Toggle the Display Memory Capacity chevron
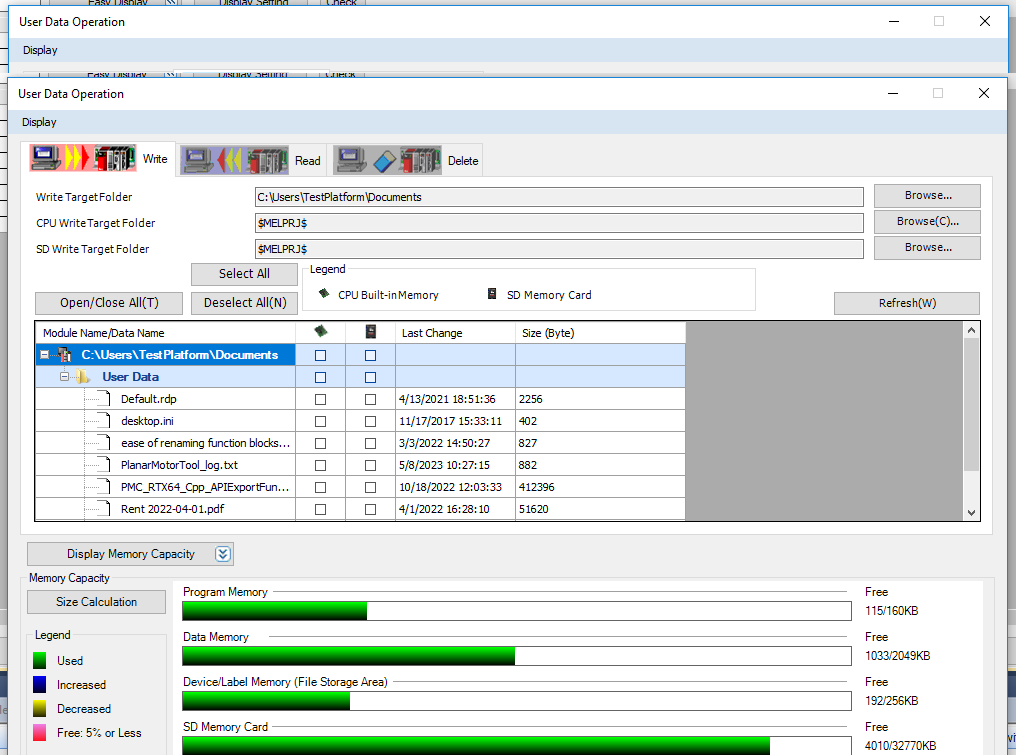 click(x=223, y=554)
